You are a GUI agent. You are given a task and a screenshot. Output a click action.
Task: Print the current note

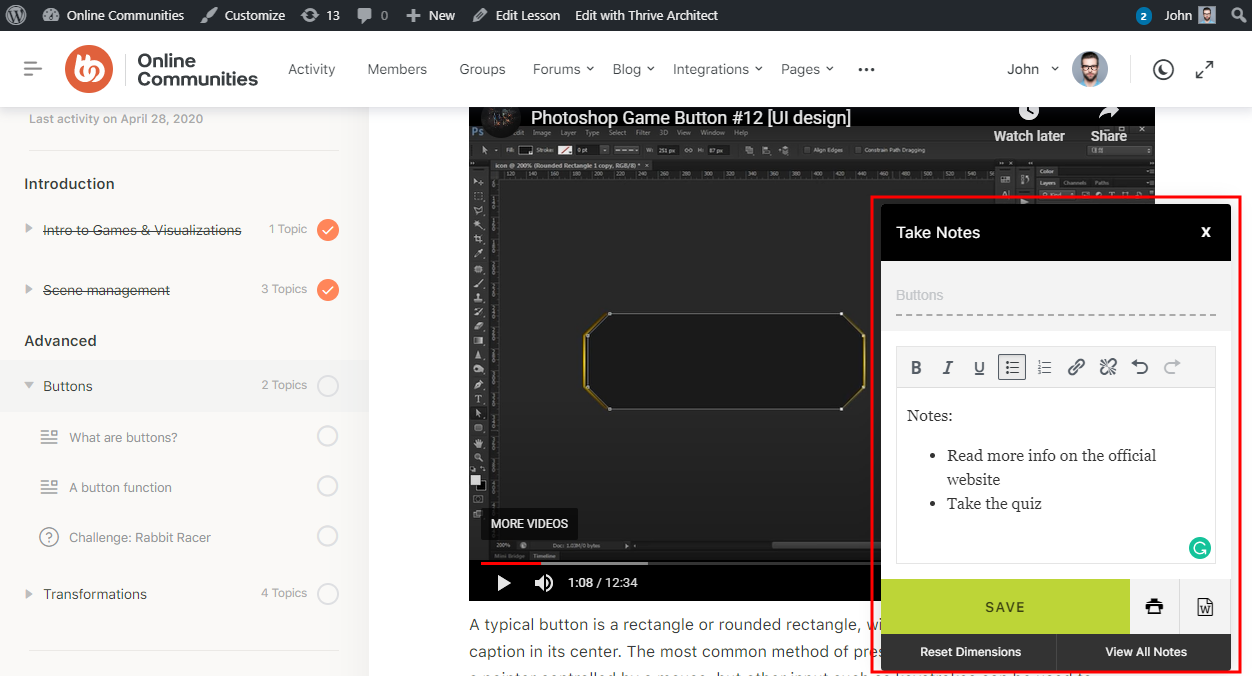click(x=1154, y=606)
